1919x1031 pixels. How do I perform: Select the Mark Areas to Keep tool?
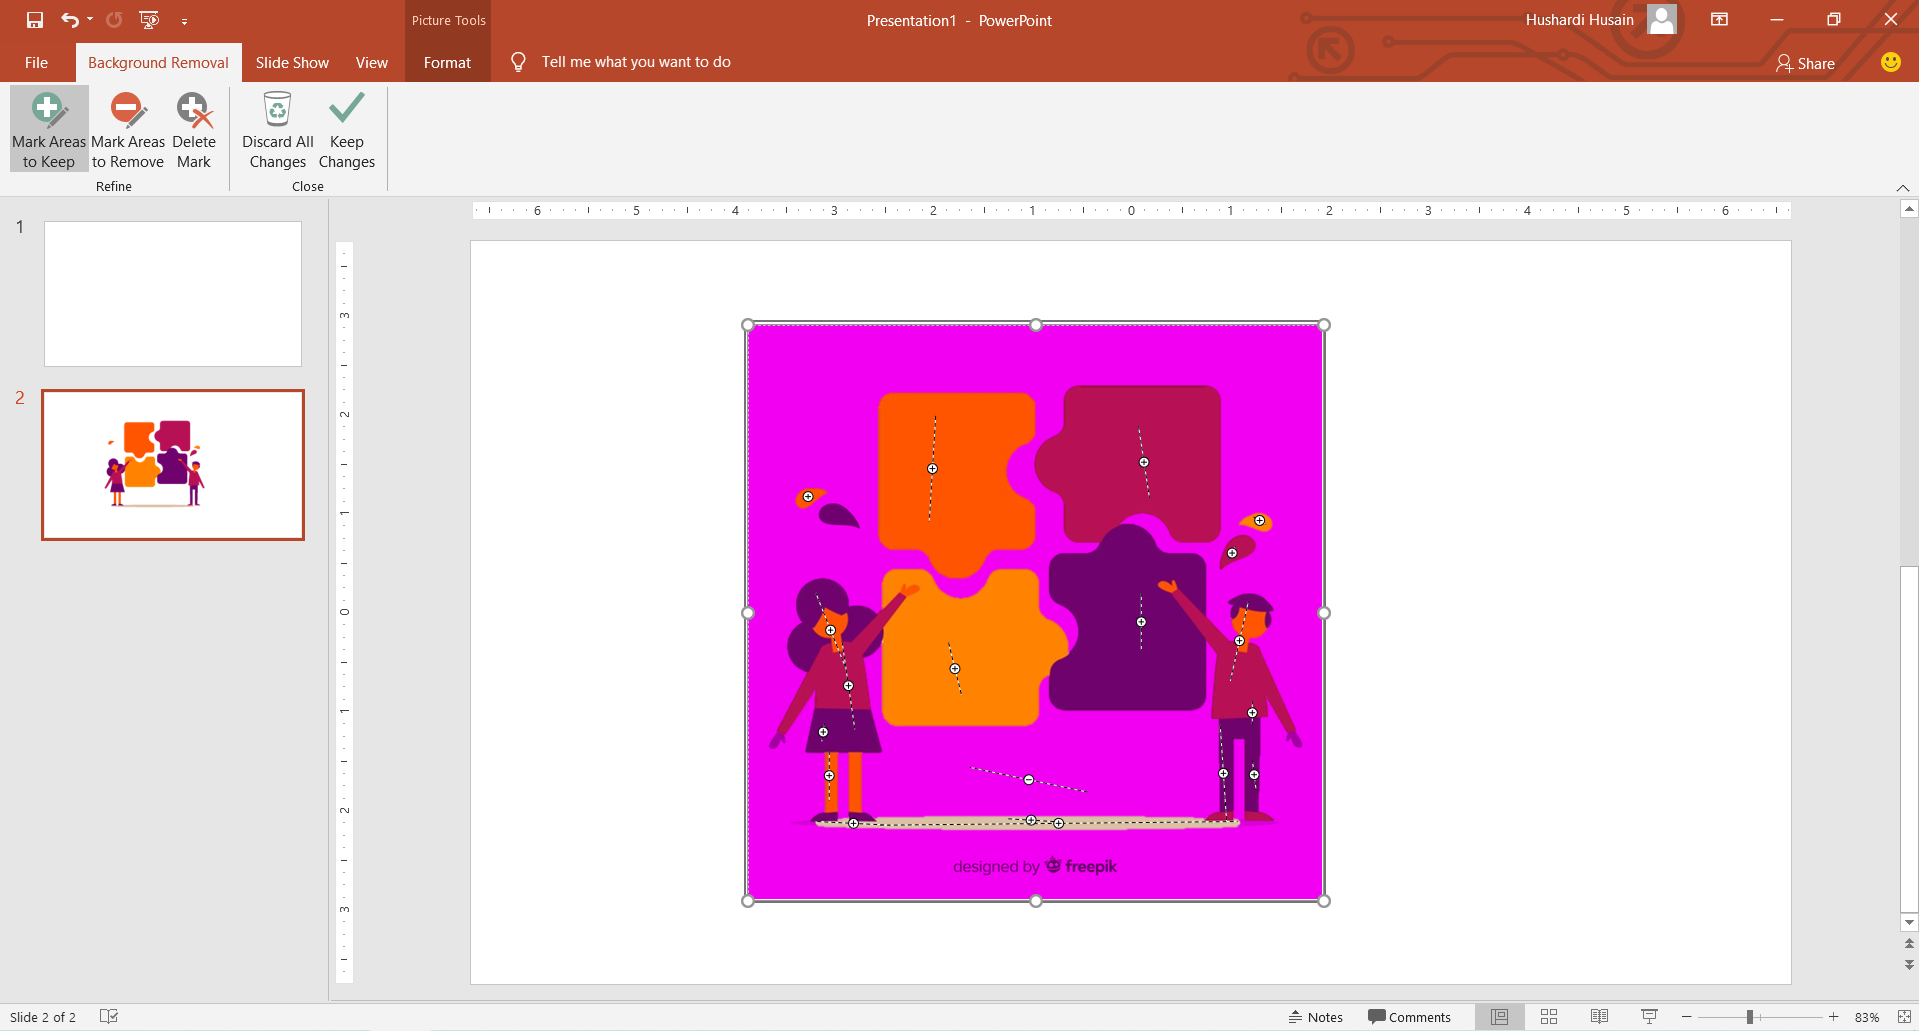click(x=49, y=130)
